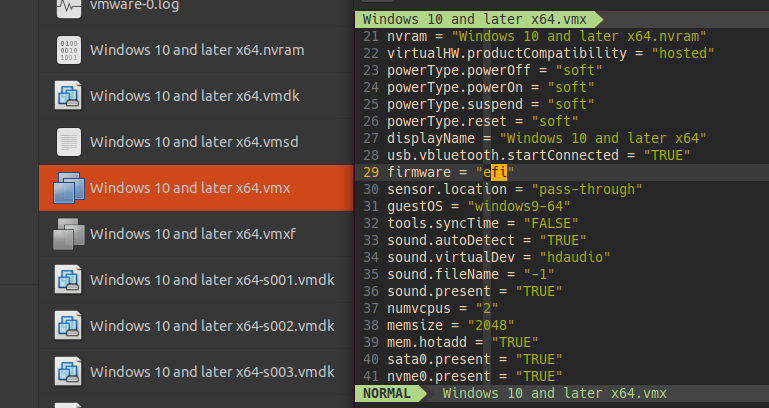769x408 pixels.
Task: Click the powerType.suspend setting line
Action: [x=490, y=104]
